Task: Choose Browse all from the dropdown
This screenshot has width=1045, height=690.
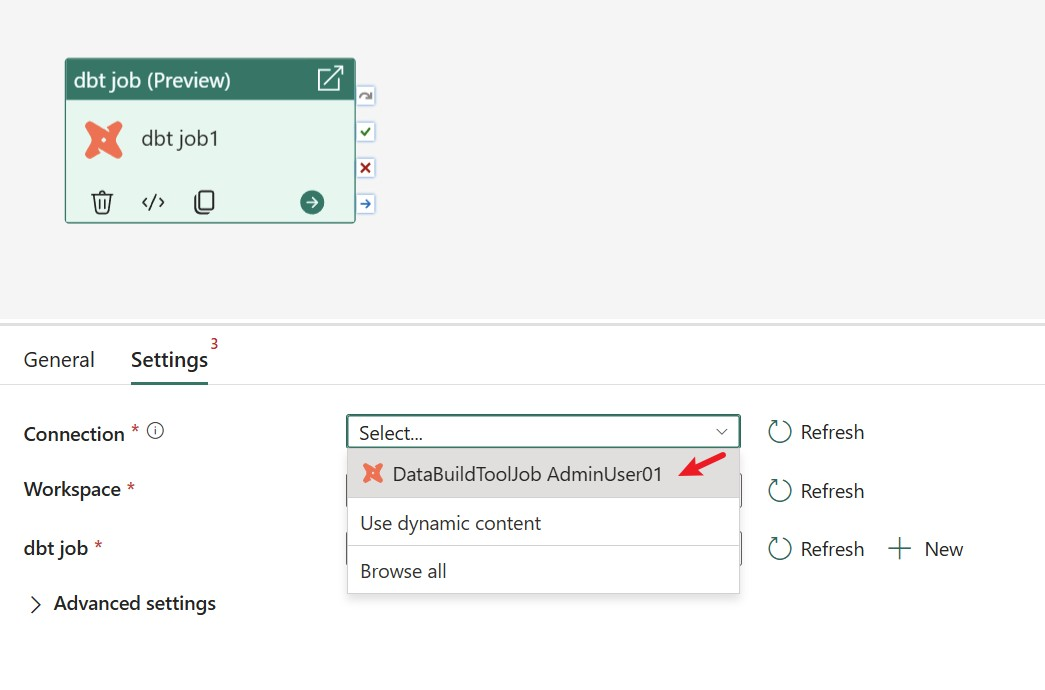Action: point(403,571)
